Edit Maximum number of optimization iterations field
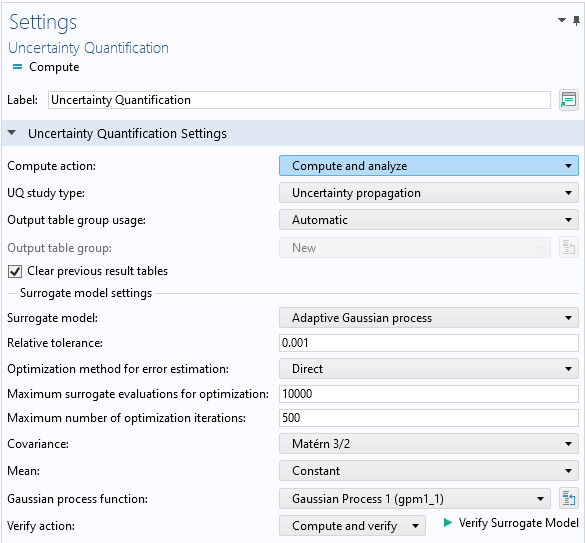Image resolution: width=585 pixels, height=543 pixels. [x=429, y=418]
